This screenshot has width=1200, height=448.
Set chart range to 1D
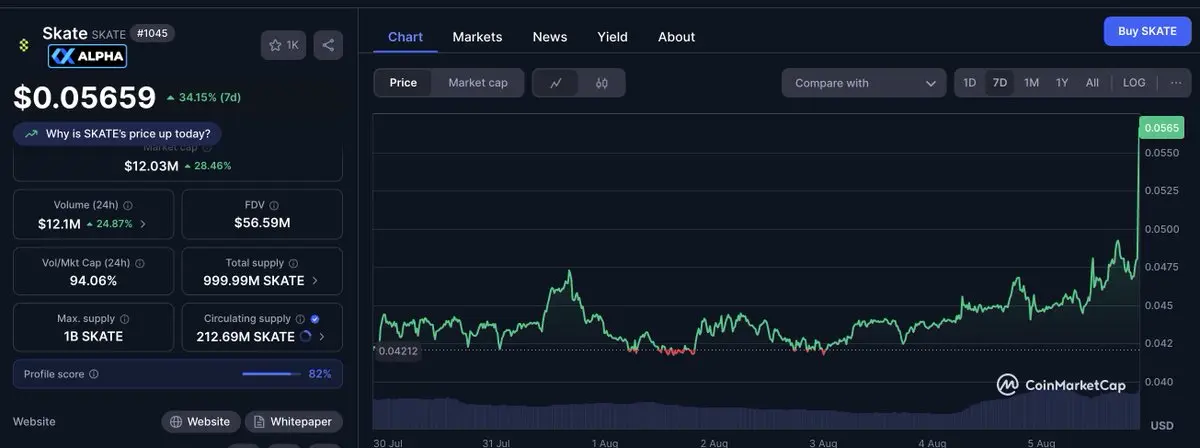pos(969,83)
